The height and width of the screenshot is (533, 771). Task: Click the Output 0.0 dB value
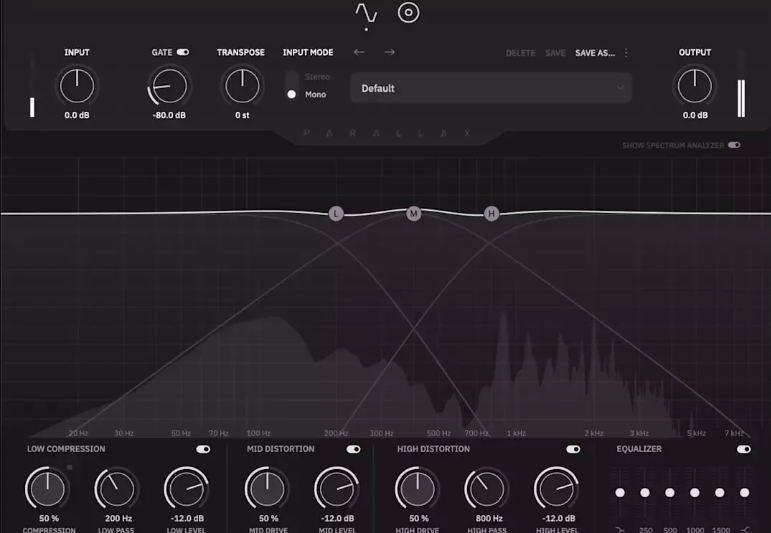pos(695,115)
